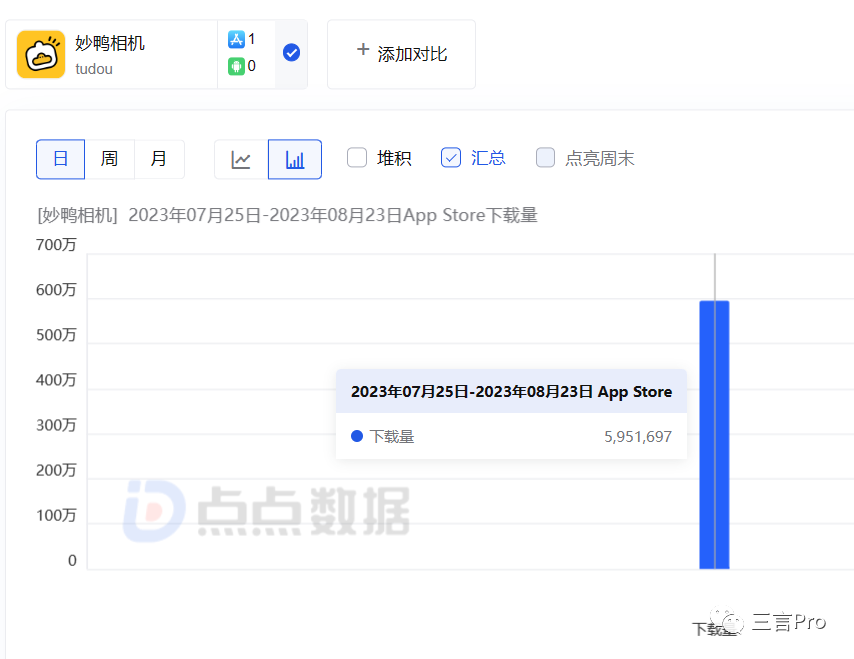Click the 妙鸭相机 yellow app icon
The height and width of the screenshot is (659, 854).
tap(41, 54)
